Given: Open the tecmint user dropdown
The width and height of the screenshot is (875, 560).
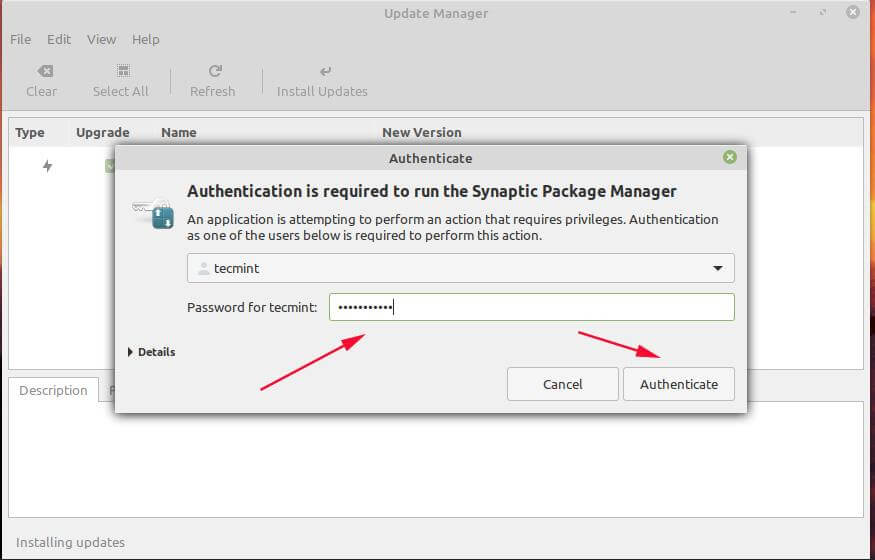Looking at the screenshot, I should [x=460, y=268].
